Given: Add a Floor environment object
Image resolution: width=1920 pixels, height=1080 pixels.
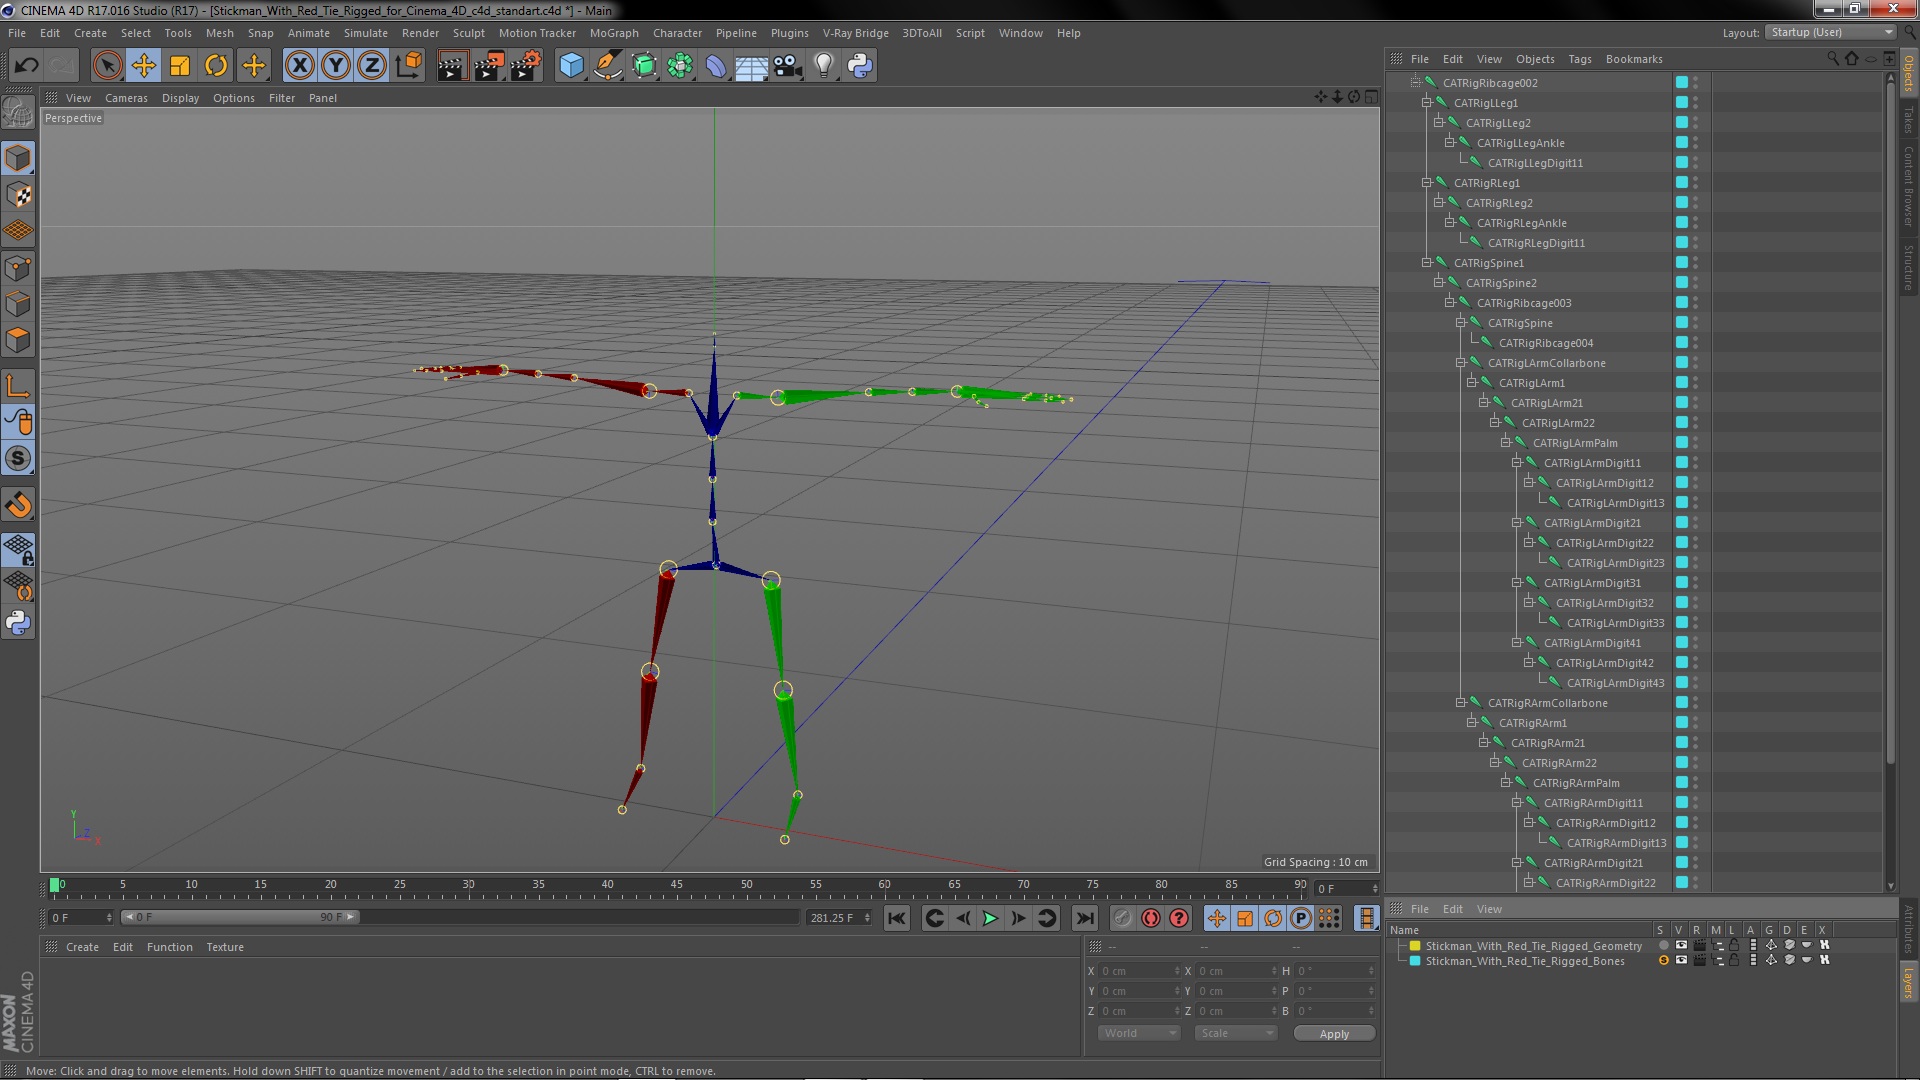Looking at the screenshot, I should [751, 66].
